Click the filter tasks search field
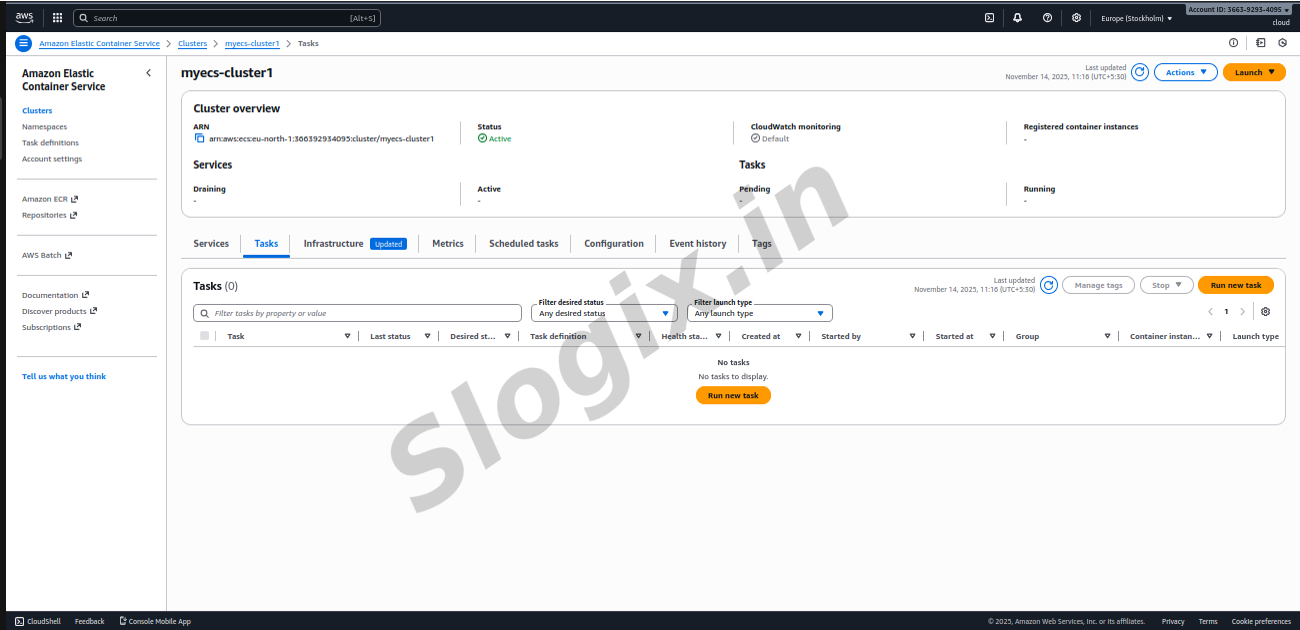The height and width of the screenshot is (630, 1300). pyautogui.click(x=358, y=313)
